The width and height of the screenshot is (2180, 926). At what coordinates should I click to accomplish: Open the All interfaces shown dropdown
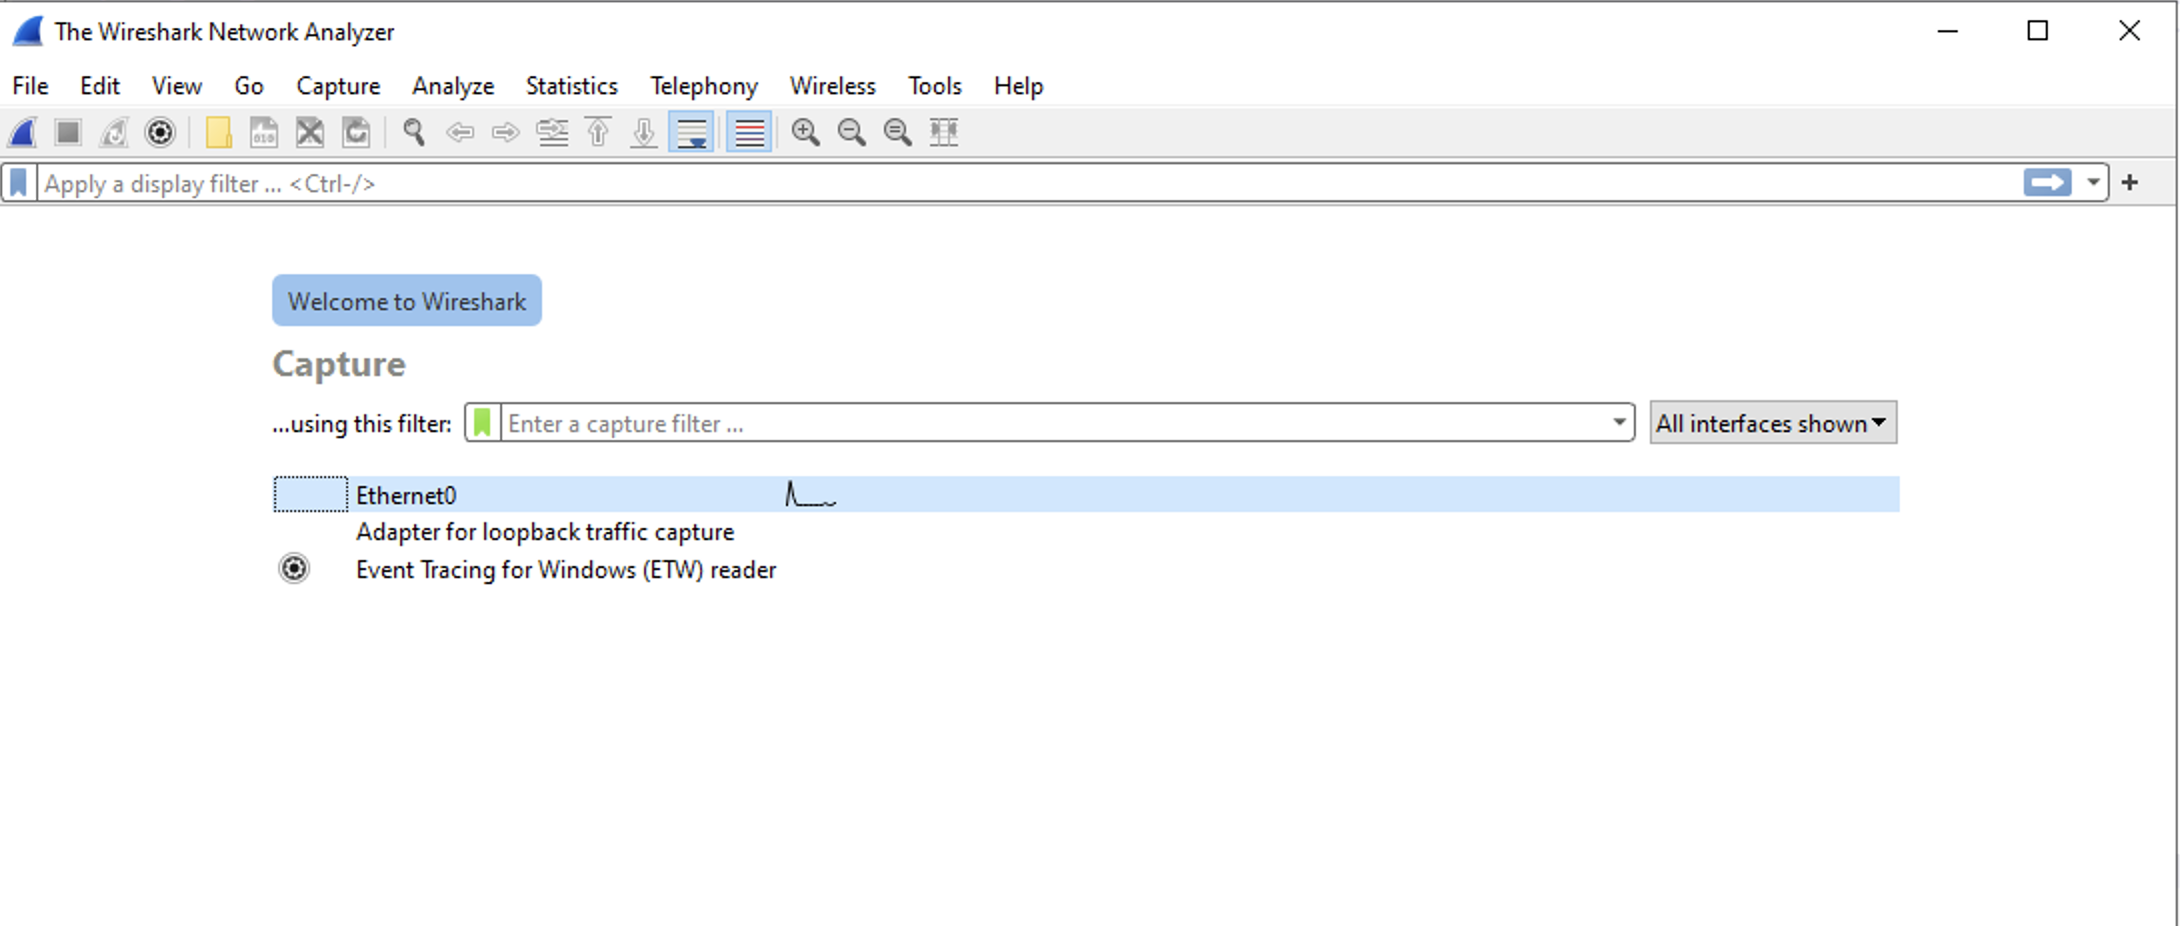[1772, 423]
